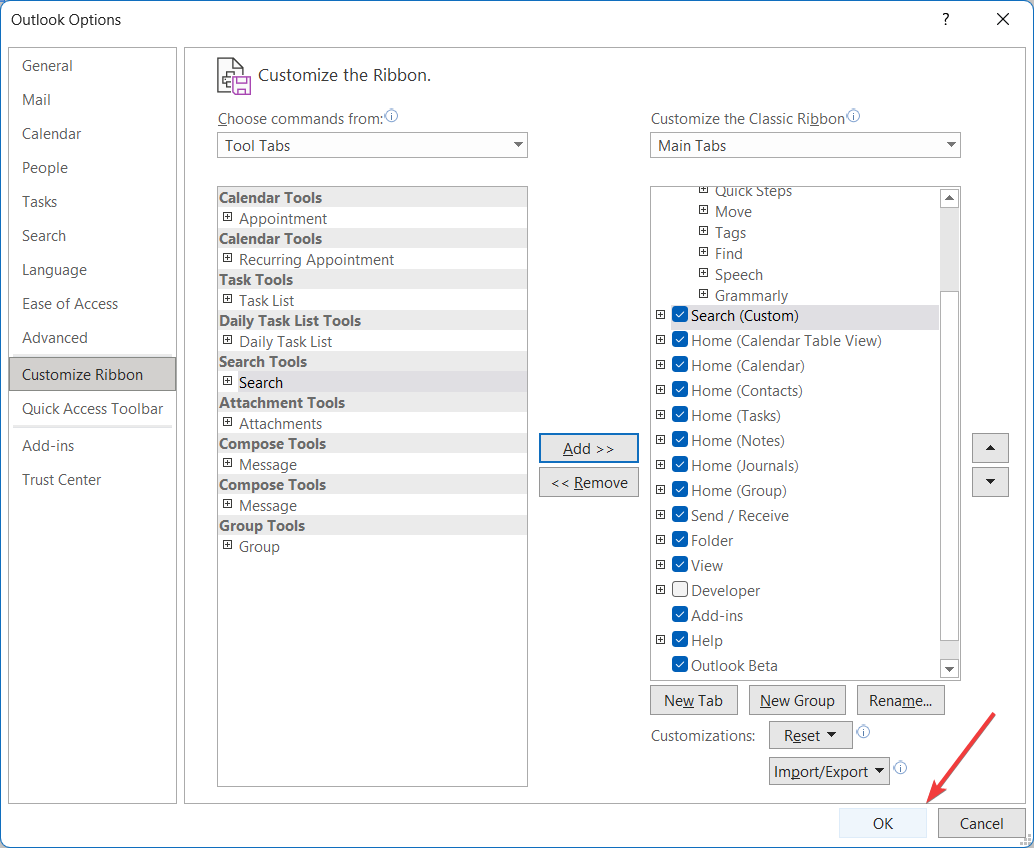Click the Help question mark in title bar
The height and width of the screenshot is (848, 1034).
(x=946, y=19)
